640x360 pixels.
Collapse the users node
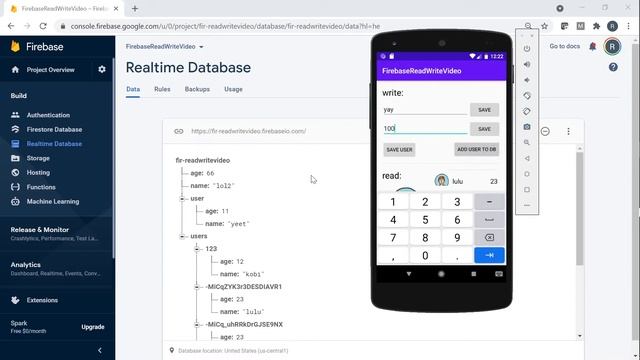tap(182, 236)
